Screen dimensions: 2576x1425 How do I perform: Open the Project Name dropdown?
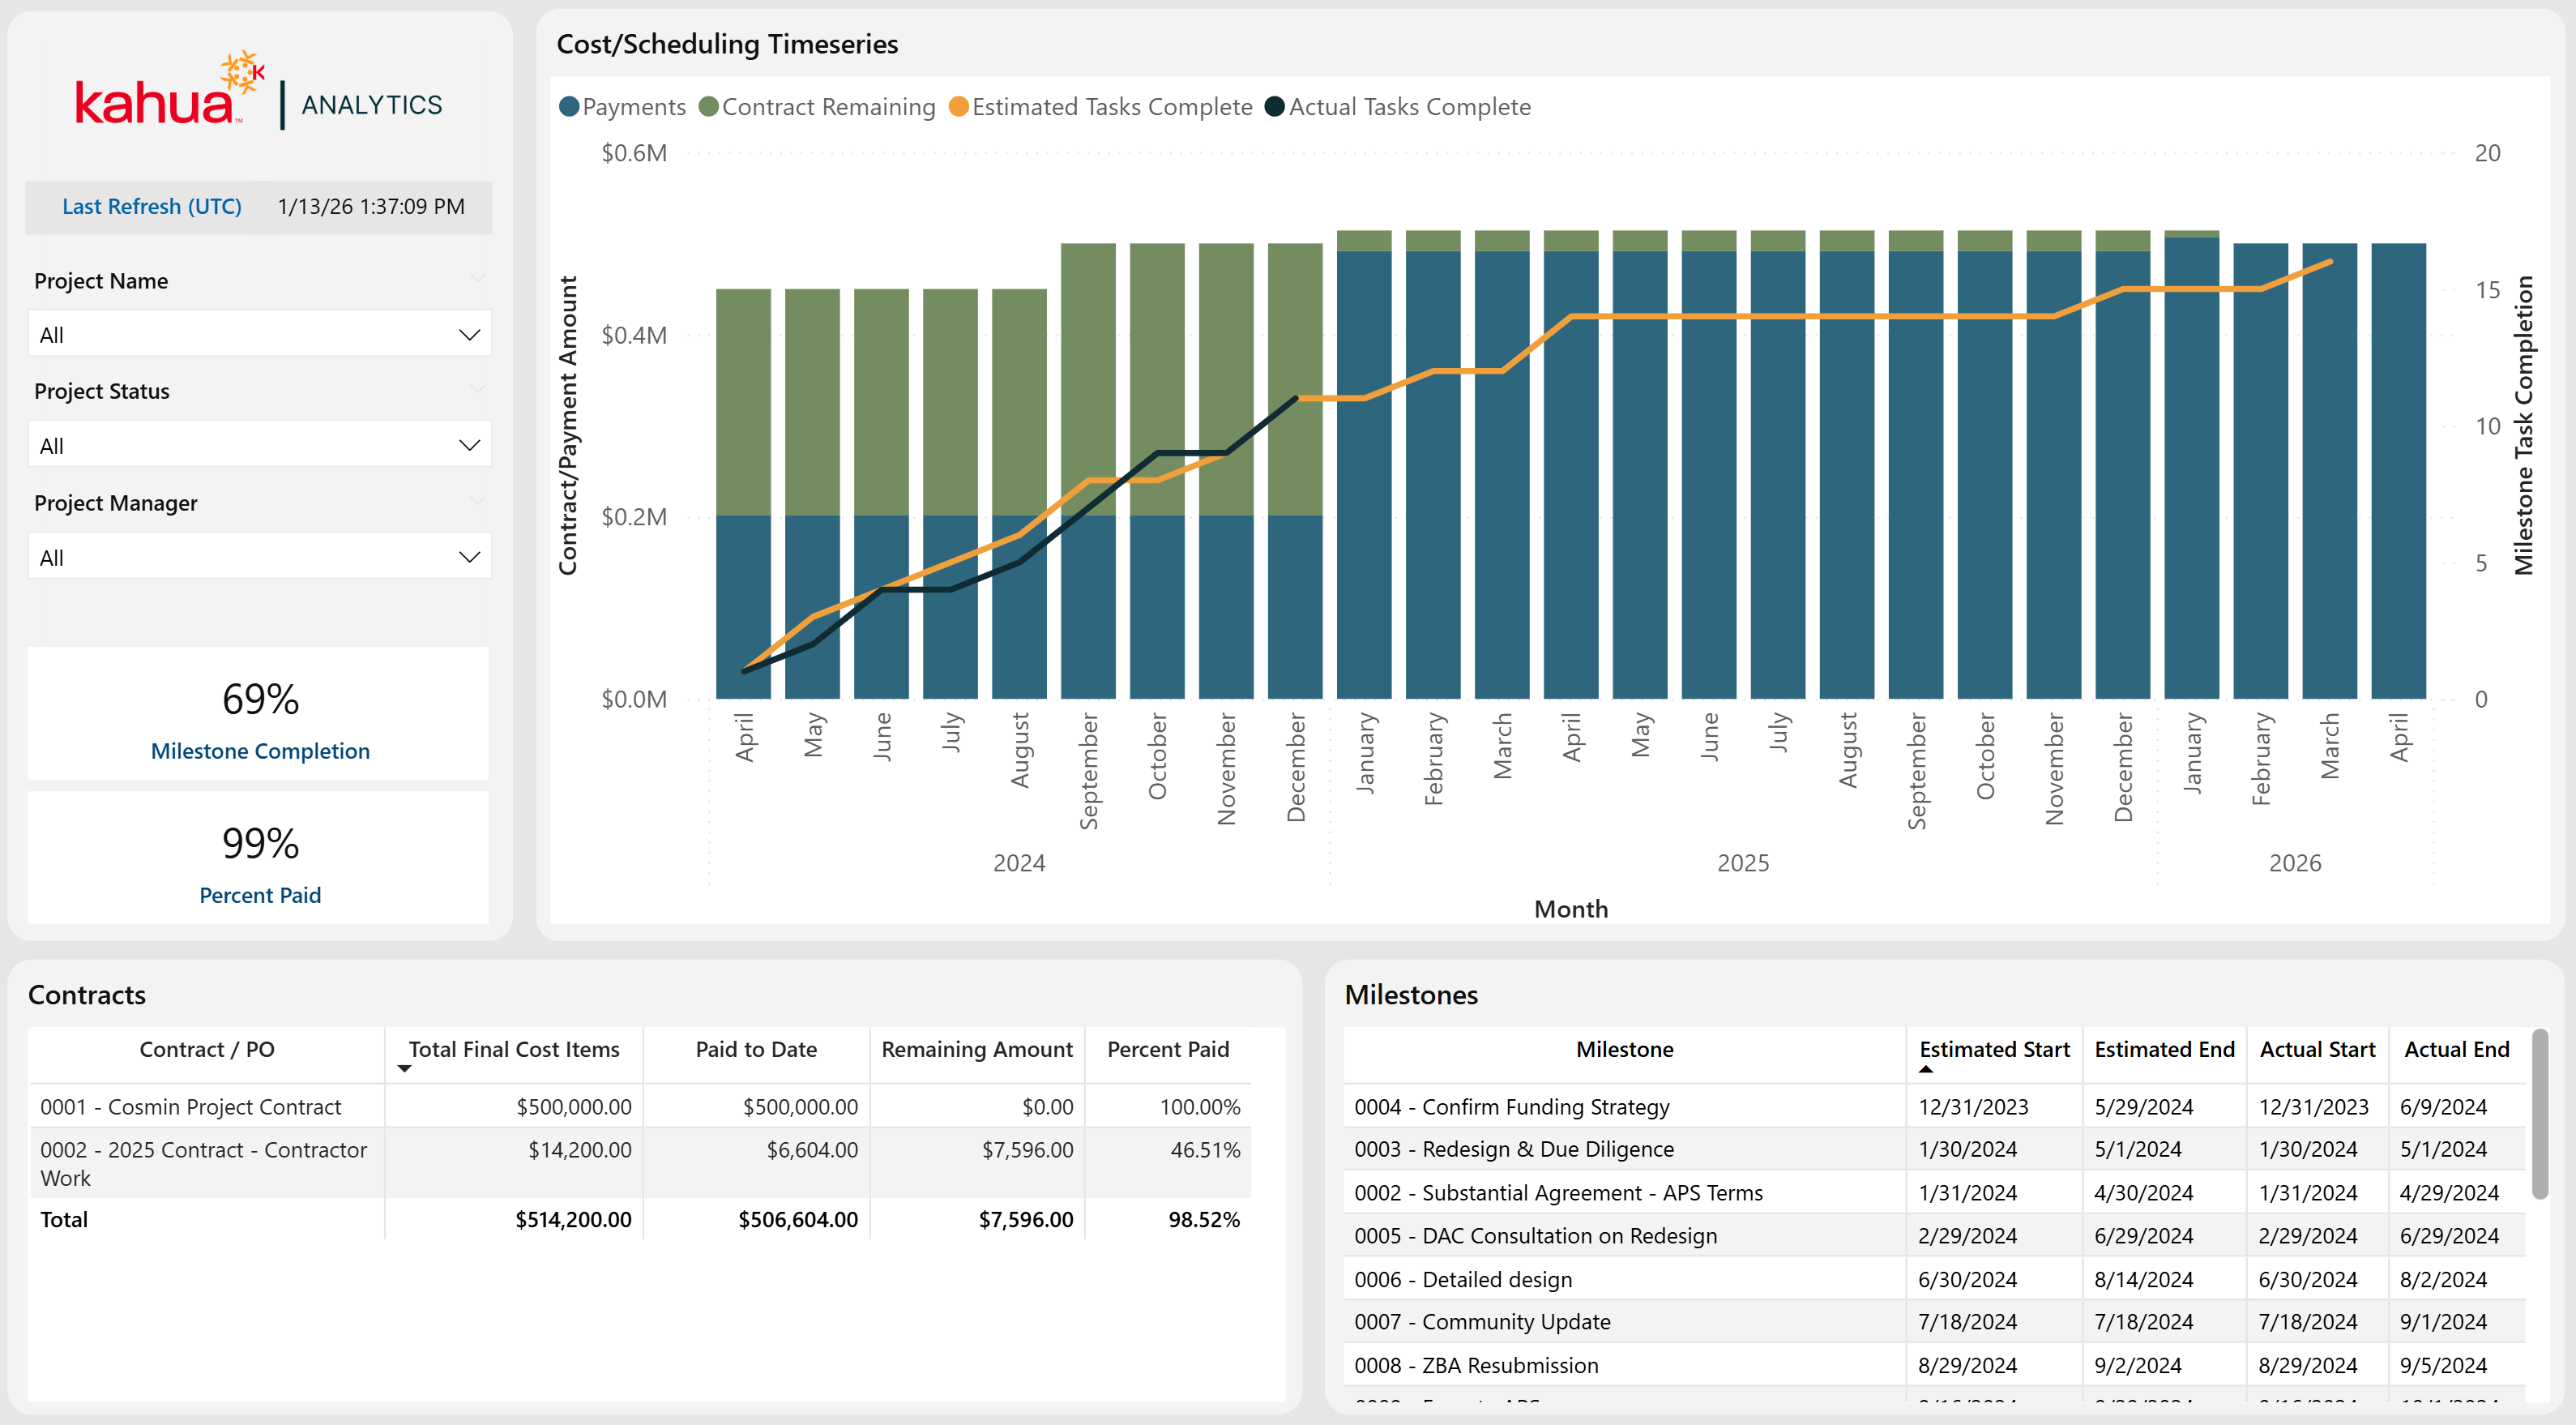[x=468, y=335]
